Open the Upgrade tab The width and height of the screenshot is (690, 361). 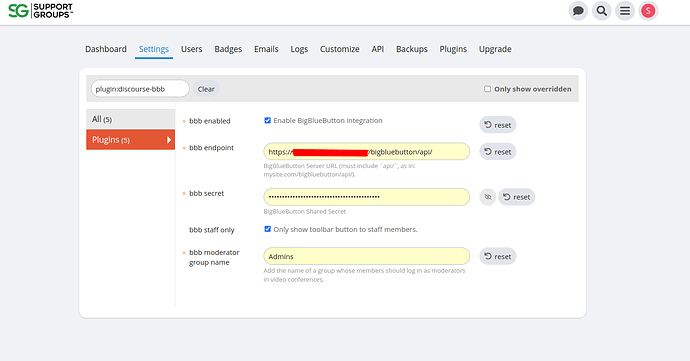(495, 49)
